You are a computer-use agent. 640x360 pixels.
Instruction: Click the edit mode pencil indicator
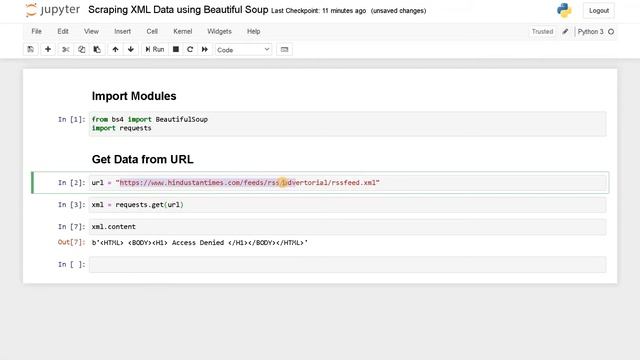click(x=565, y=31)
